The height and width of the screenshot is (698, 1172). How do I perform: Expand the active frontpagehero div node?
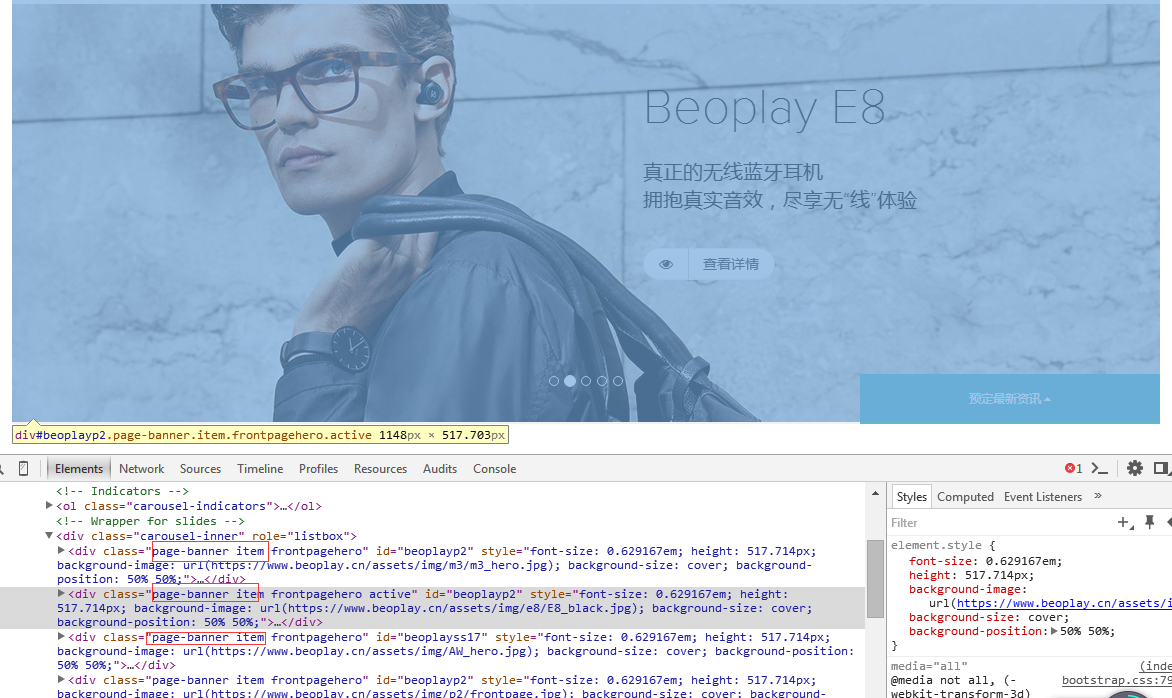pyautogui.click(x=61, y=594)
